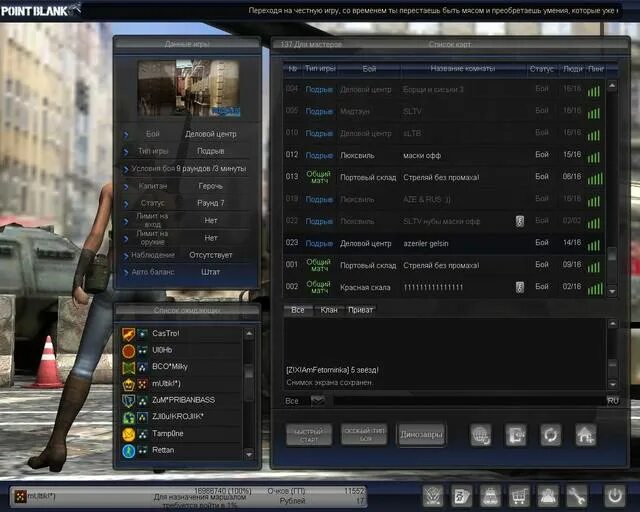Select room 004 Деловой центр
The height and width of the screenshot is (512, 640).
tap(443, 89)
